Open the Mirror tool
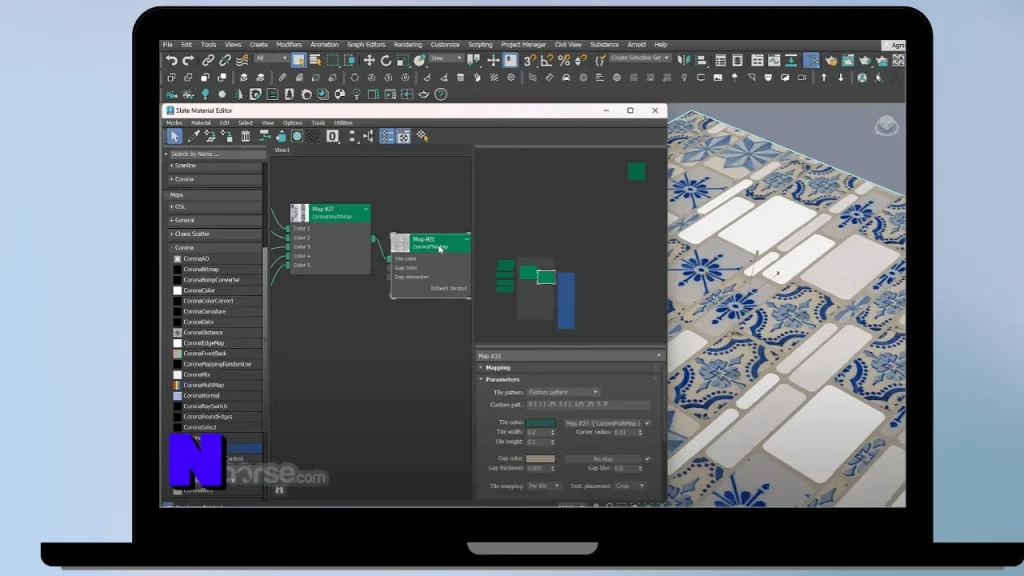The image size is (1024, 576). point(684,60)
